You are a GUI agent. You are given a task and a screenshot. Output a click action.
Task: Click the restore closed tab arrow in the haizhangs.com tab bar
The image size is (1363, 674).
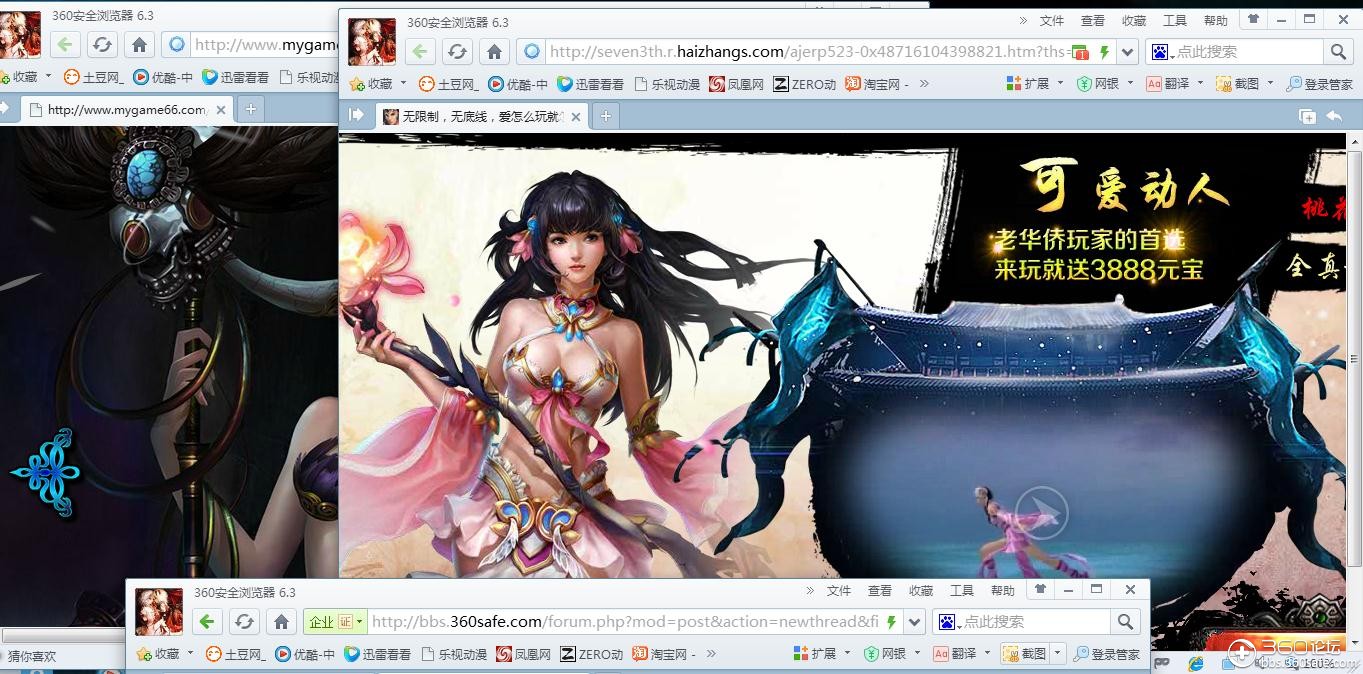point(1333,117)
